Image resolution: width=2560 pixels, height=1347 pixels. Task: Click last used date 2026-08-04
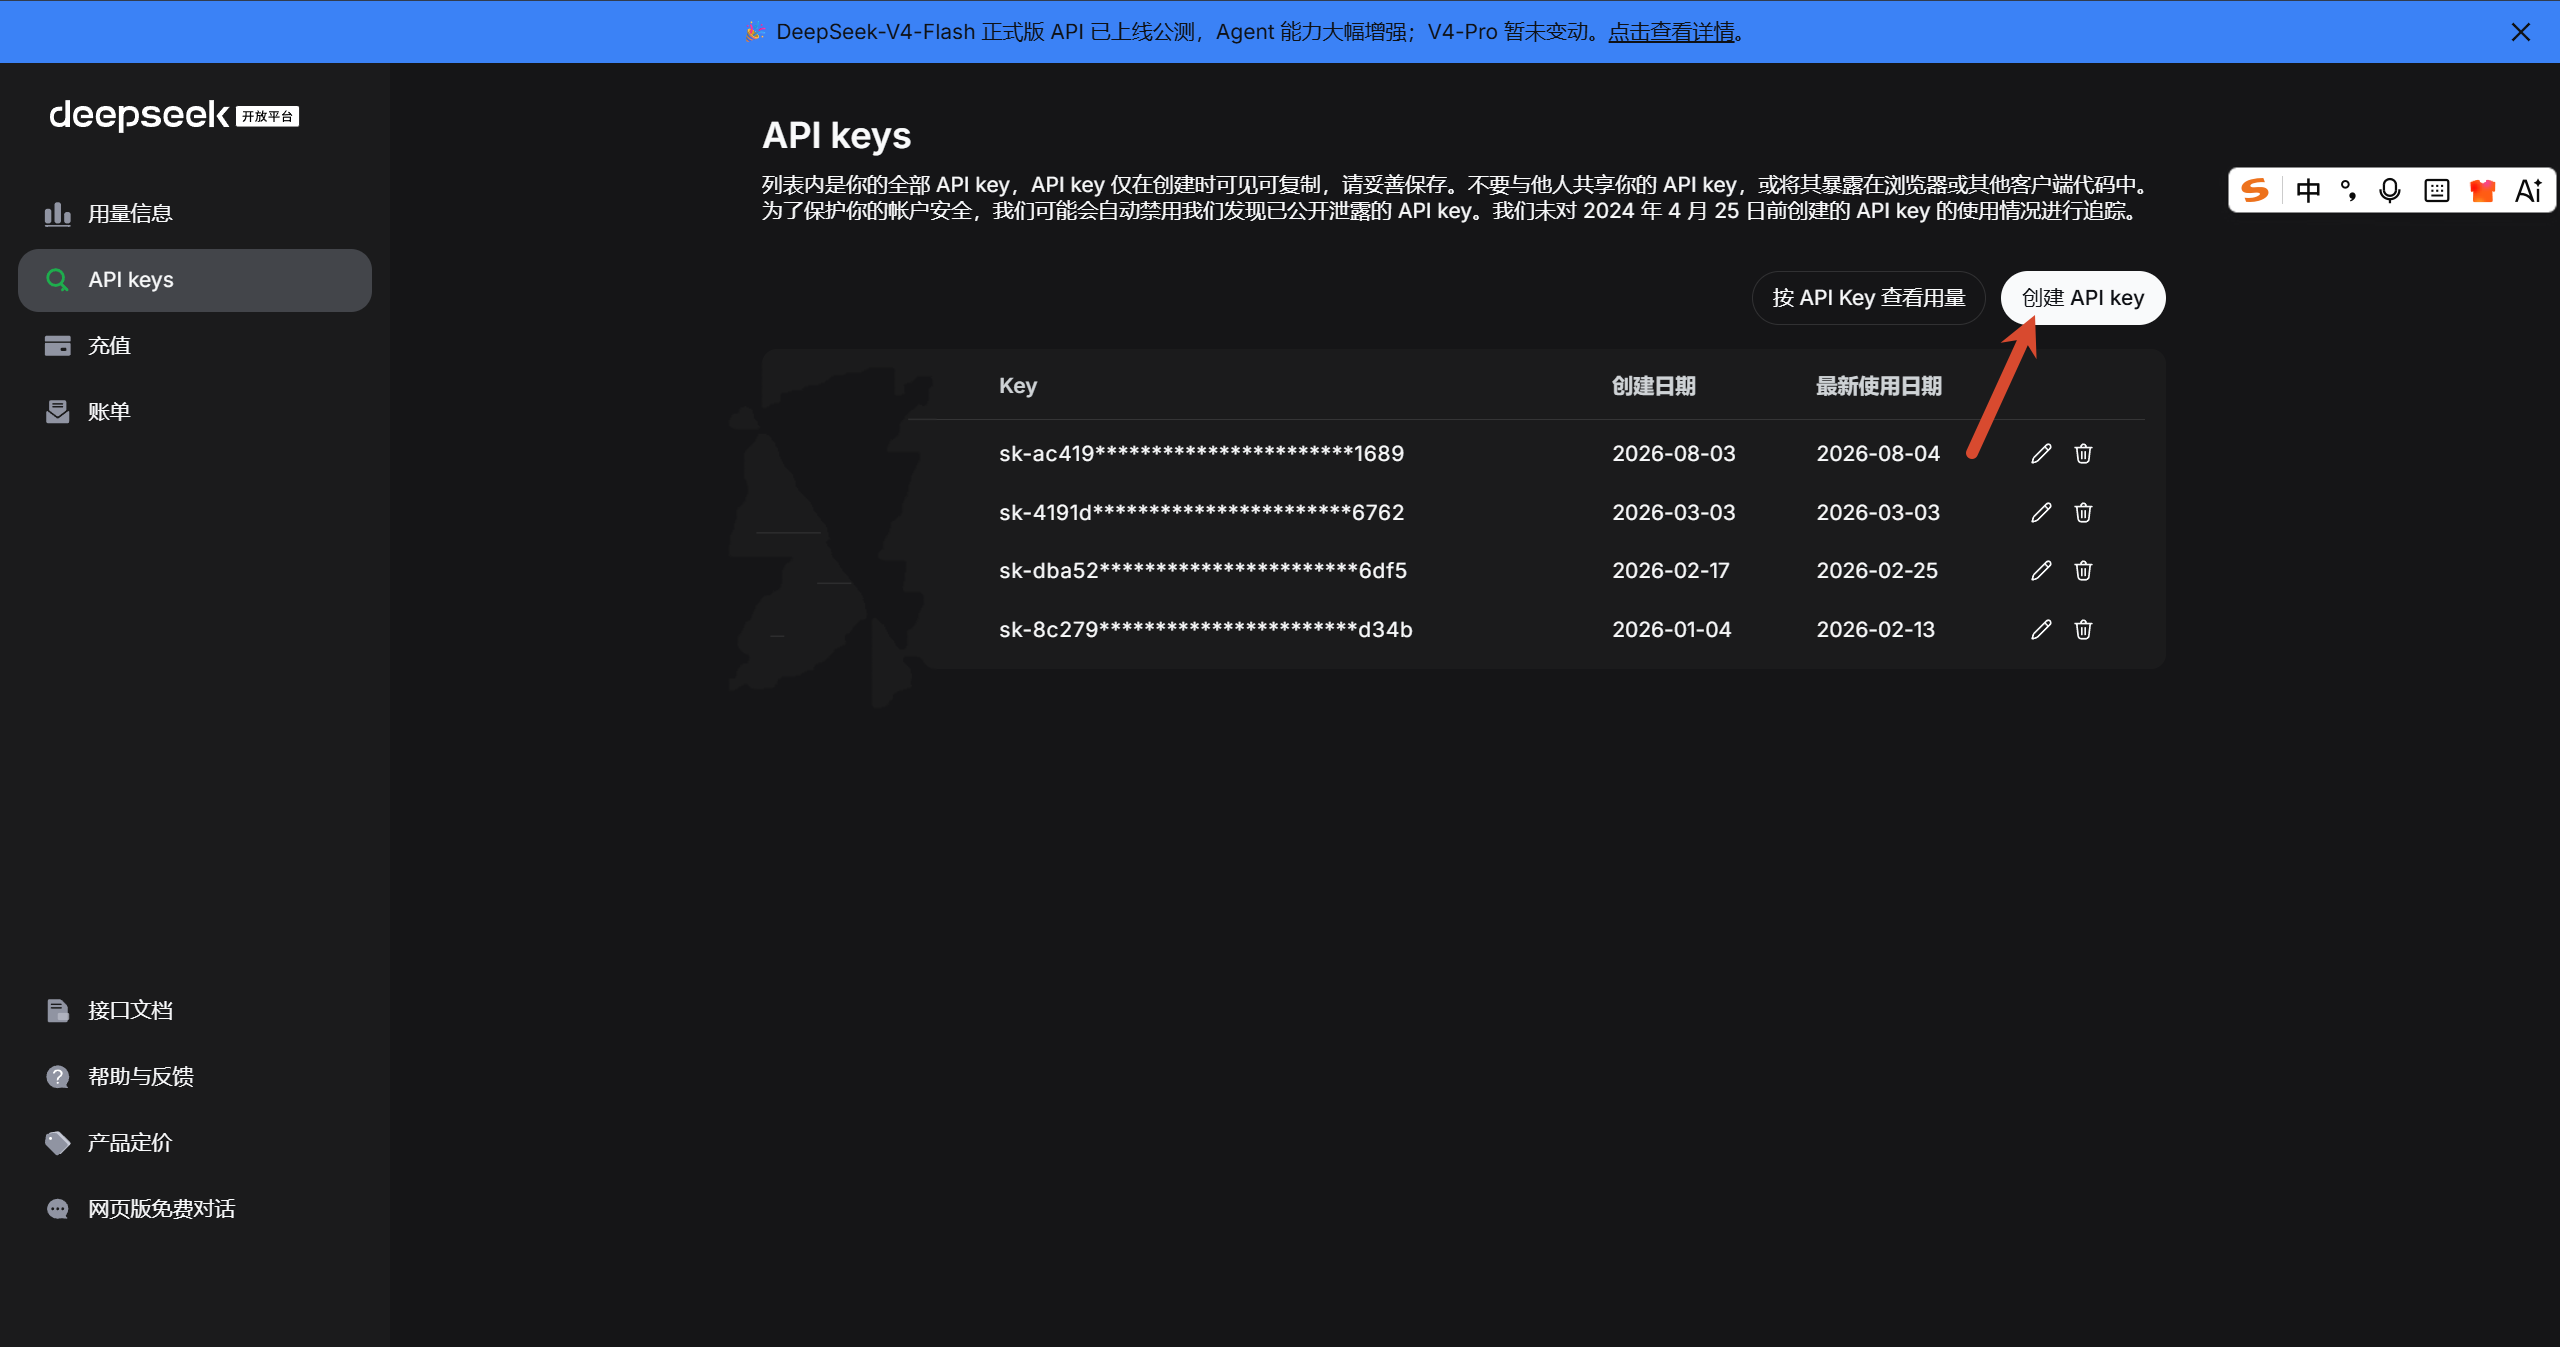(x=1878, y=454)
